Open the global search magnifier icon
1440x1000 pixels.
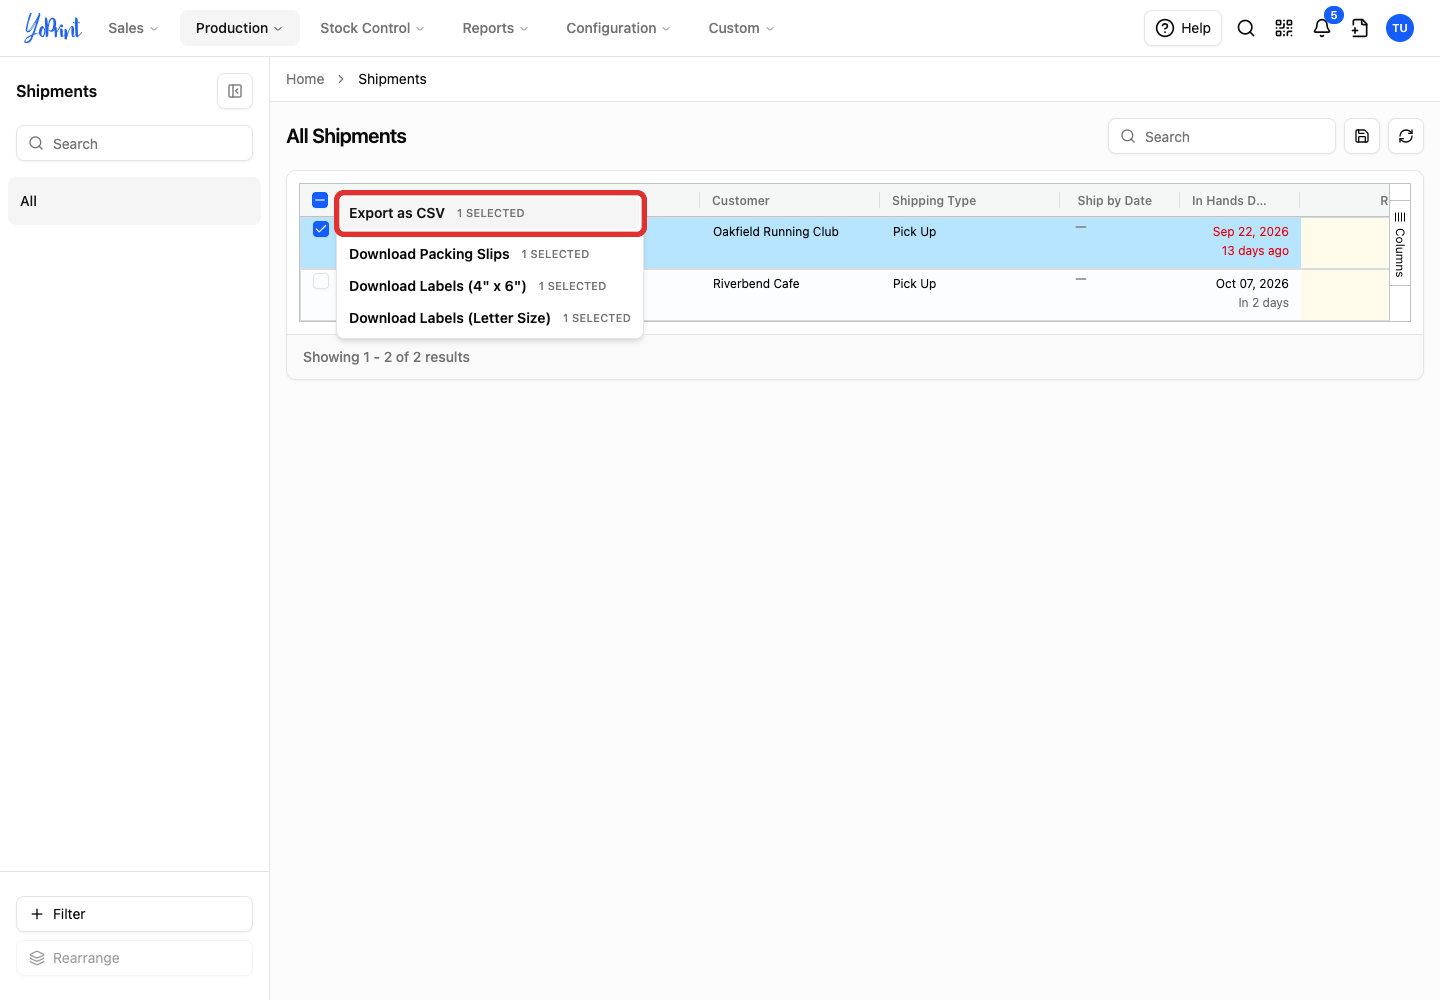pos(1246,28)
